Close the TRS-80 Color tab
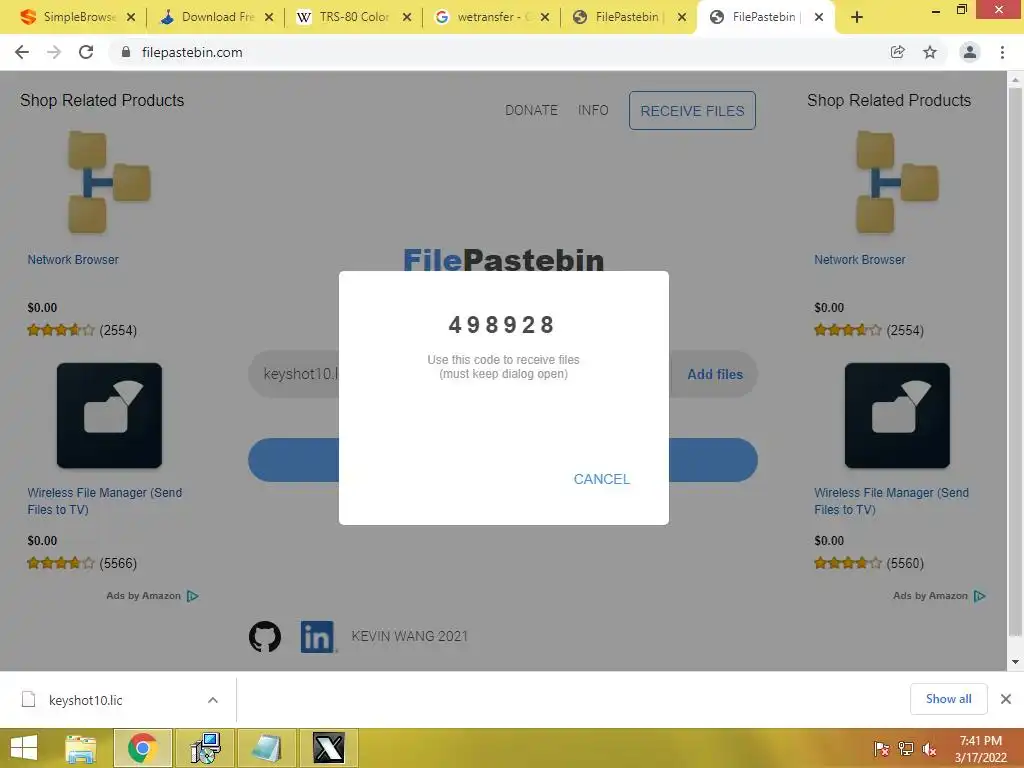Viewport: 1024px width, 768px height. tap(407, 18)
